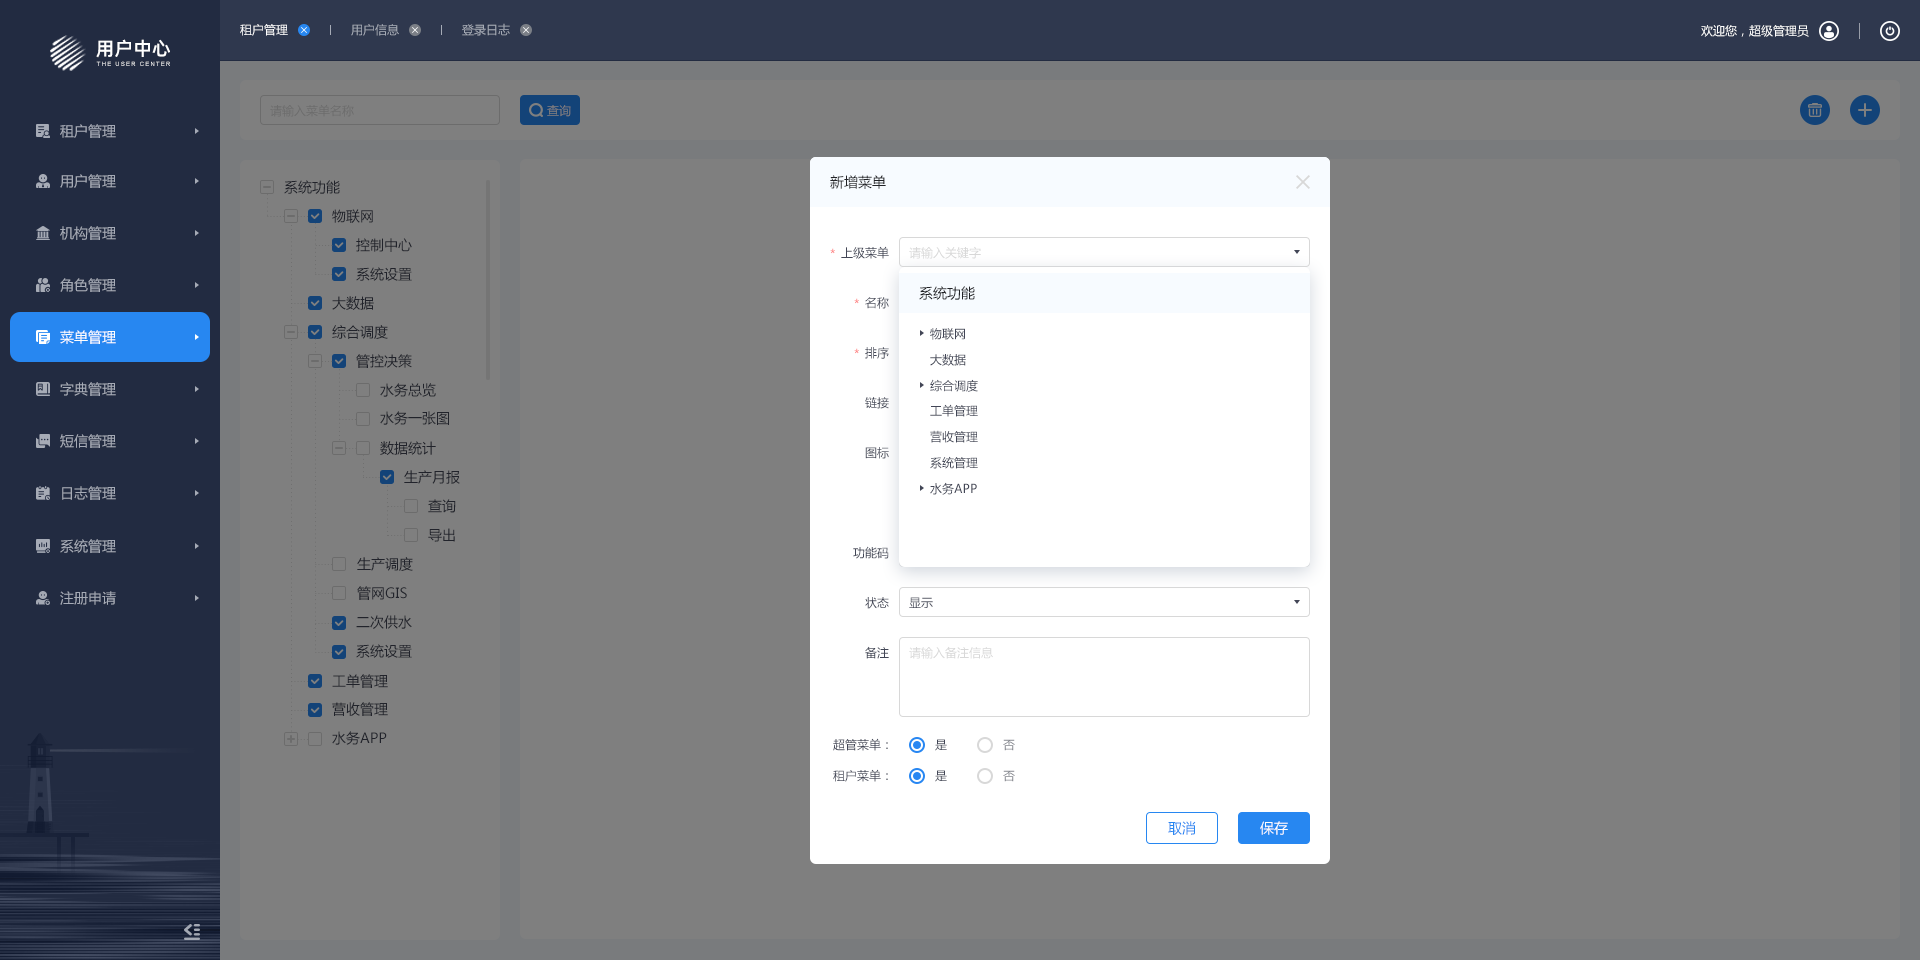Screen dimensions: 1920x960
Task: Click into the 备注 text area
Action: click(x=1104, y=677)
